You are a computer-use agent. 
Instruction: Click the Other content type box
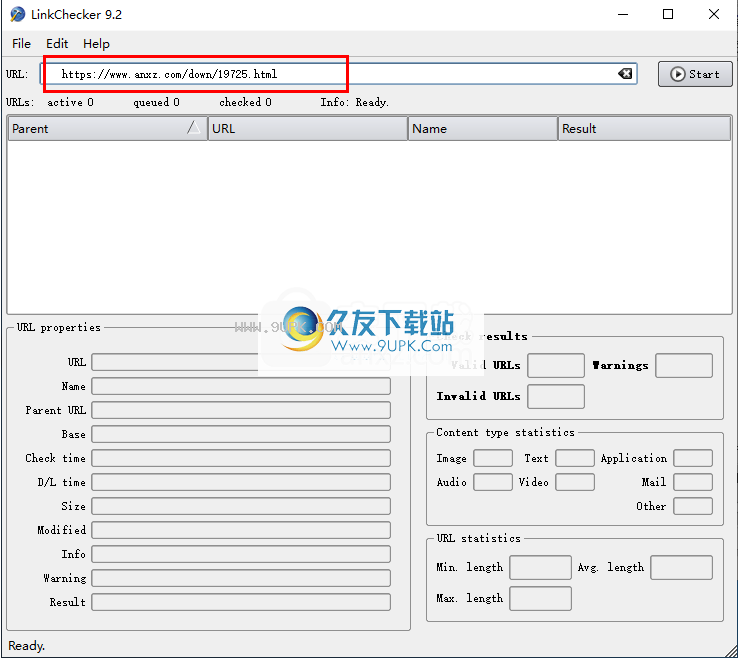pos(693,506)
